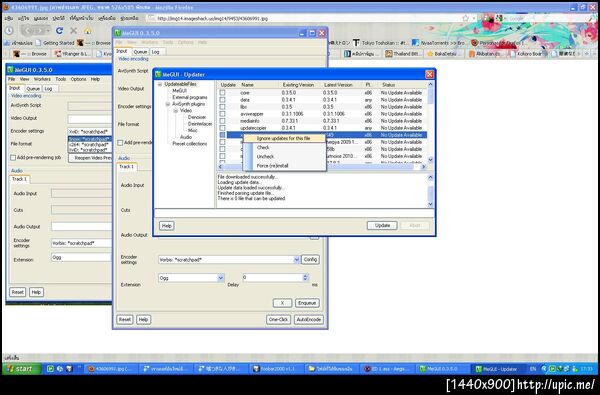600x395 pixels.
Task: Open the Ogg extension dropdown
Action: [x=220, y=278]
